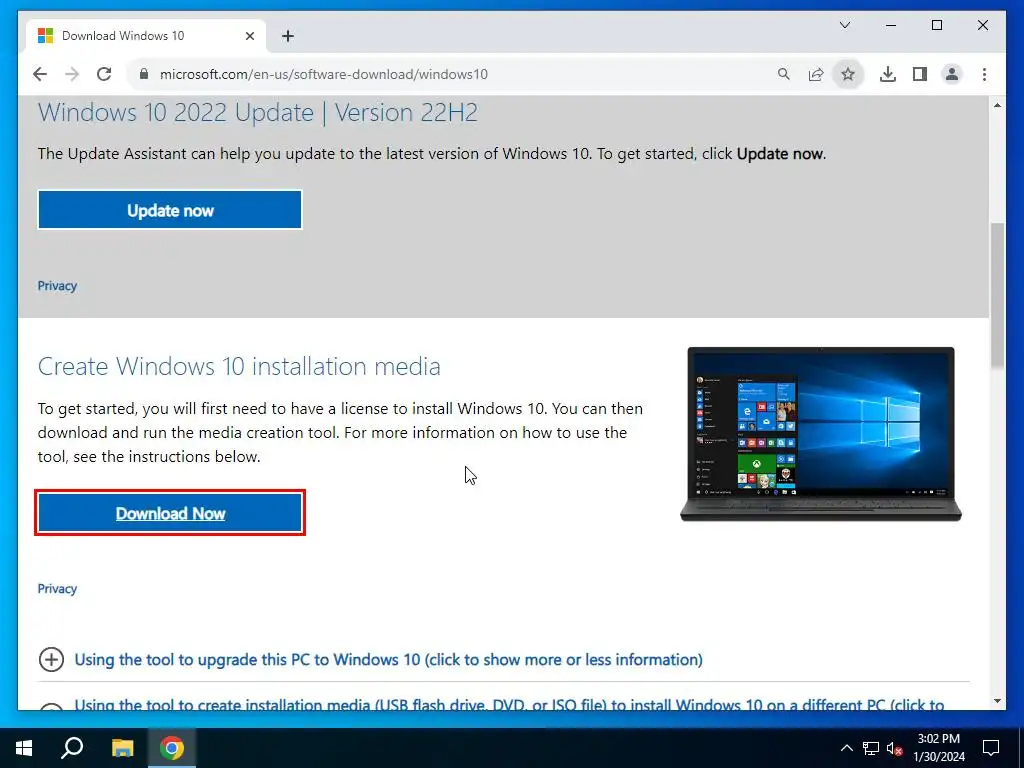
Task: Minimize the Chrome window
Action: coord(891,25)
